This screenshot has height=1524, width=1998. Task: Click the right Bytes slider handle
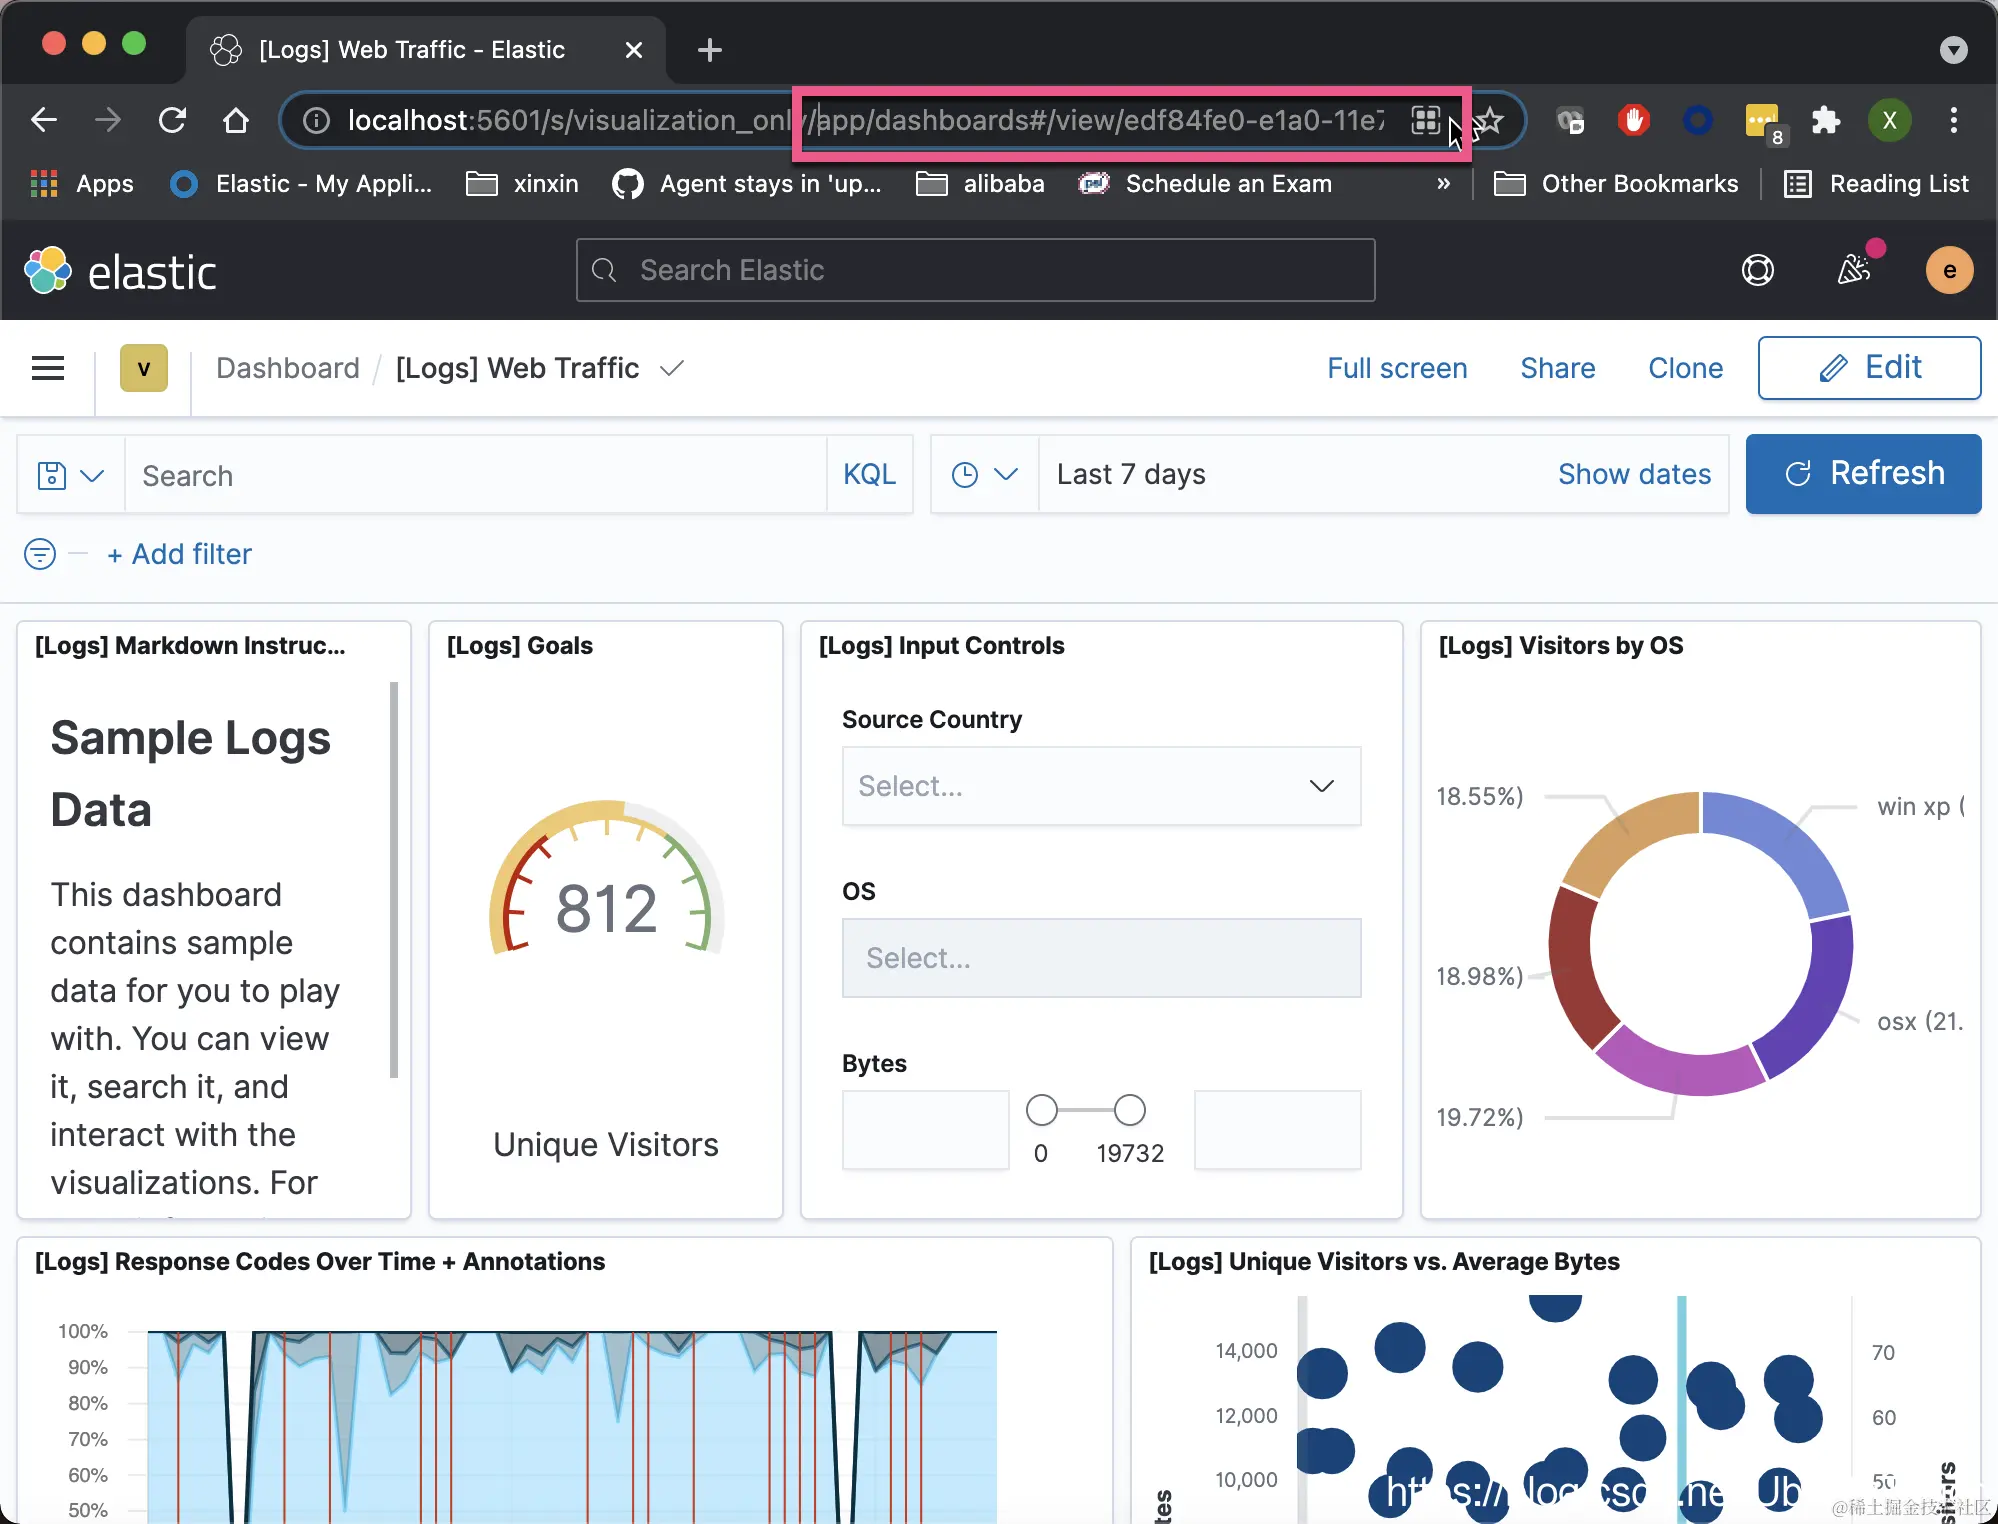click(1130, 1110)
